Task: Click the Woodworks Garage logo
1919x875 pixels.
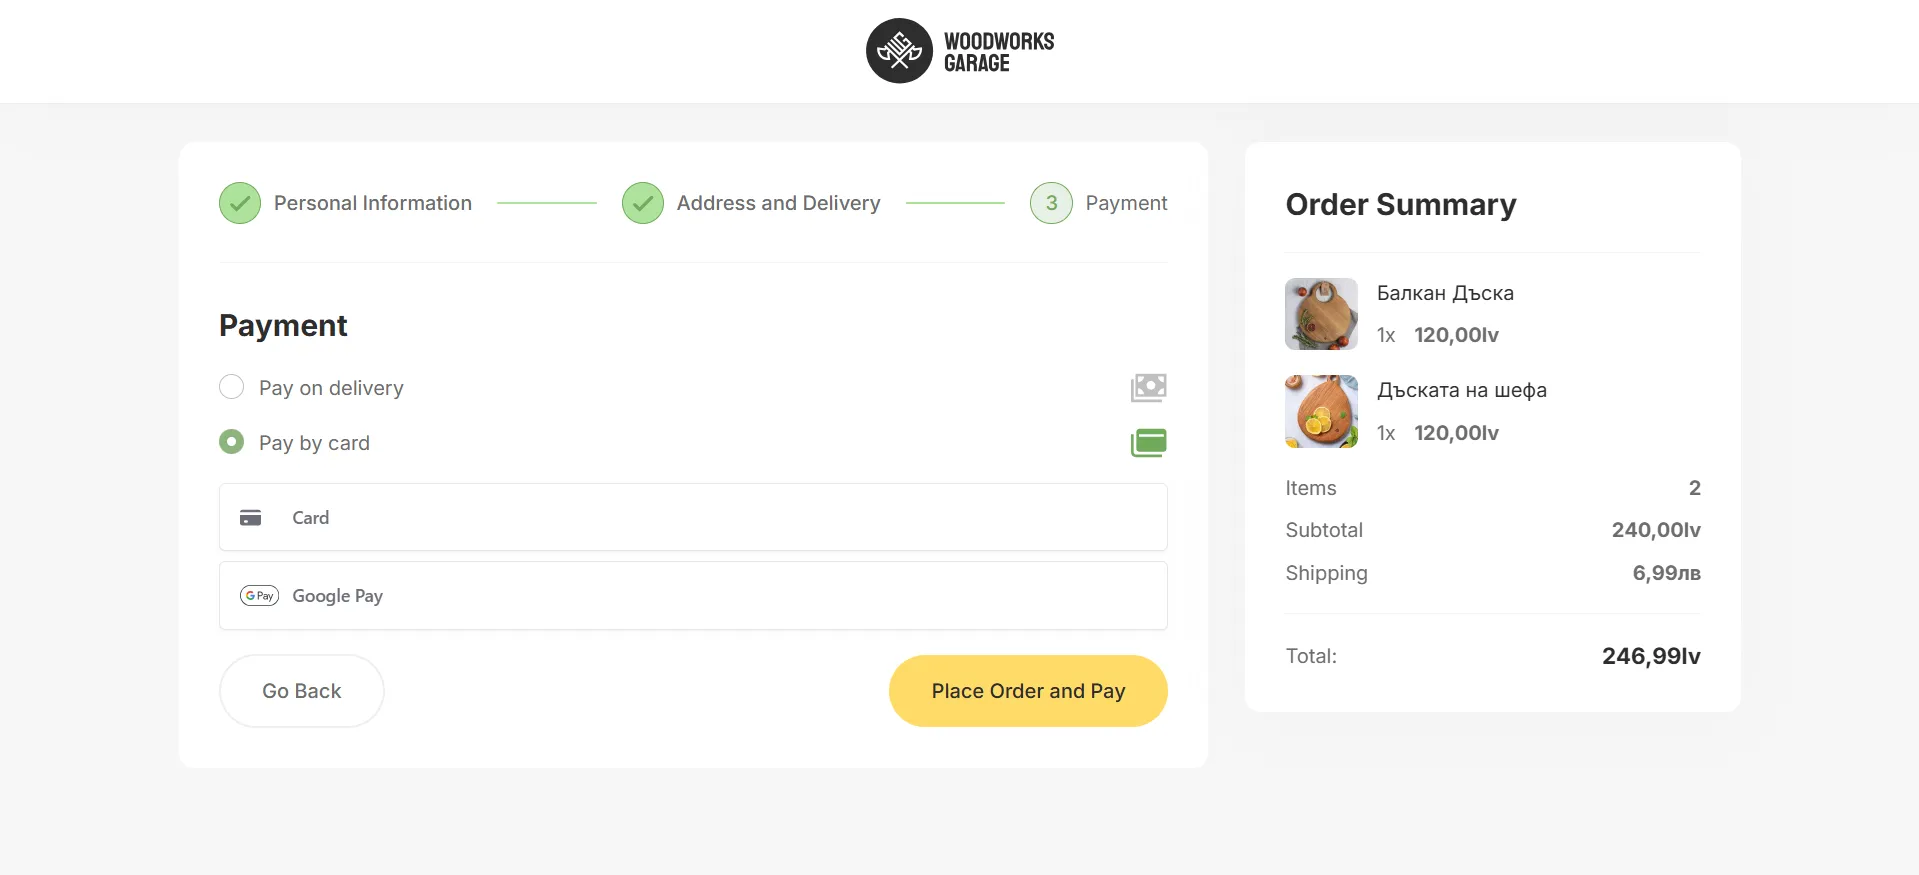Action: [959, 51]
